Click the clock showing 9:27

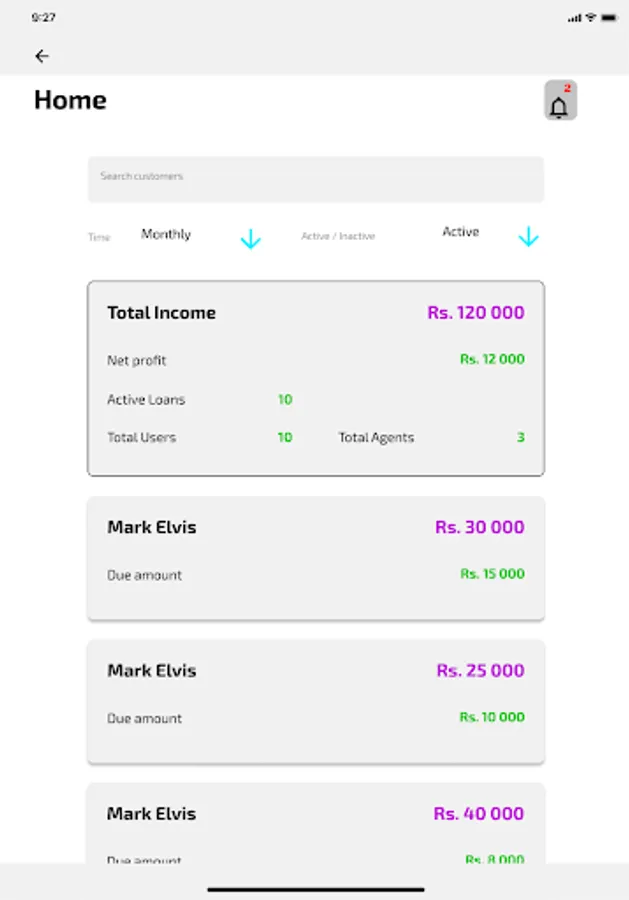tap(45, 16)
